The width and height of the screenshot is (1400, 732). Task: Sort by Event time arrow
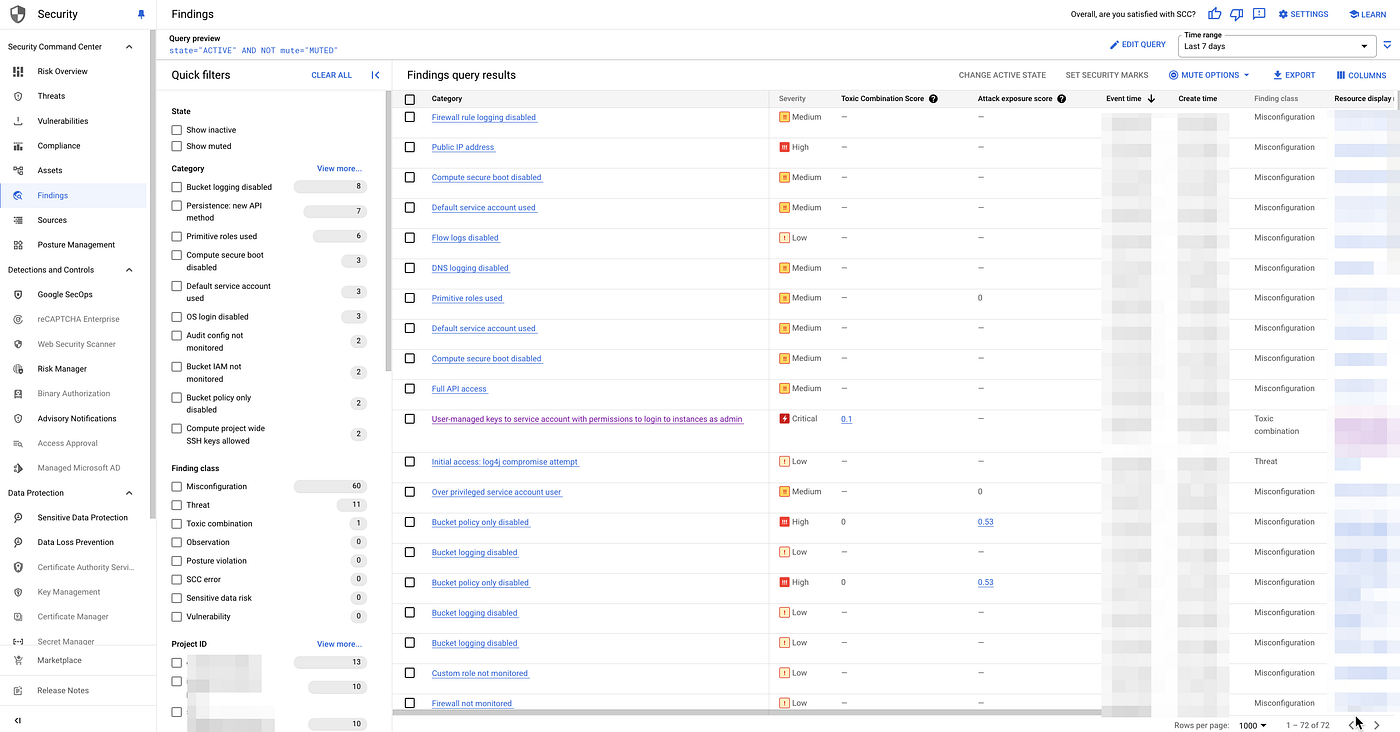[x=1151, y=99]
